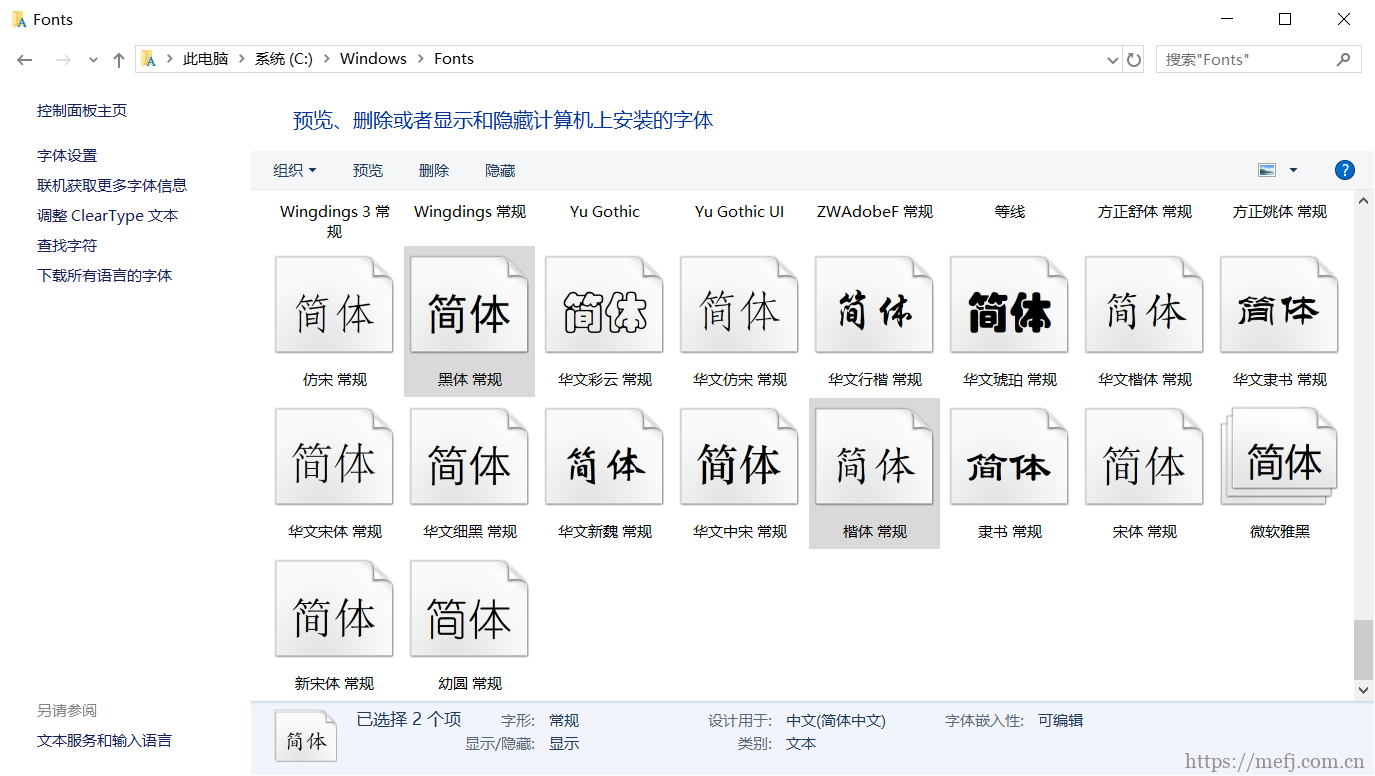Image resolution: width=1375 pixels, height=776 pixels.
Task: Select the 新宋体 常规 font icon
Action: tap(334, 609)
